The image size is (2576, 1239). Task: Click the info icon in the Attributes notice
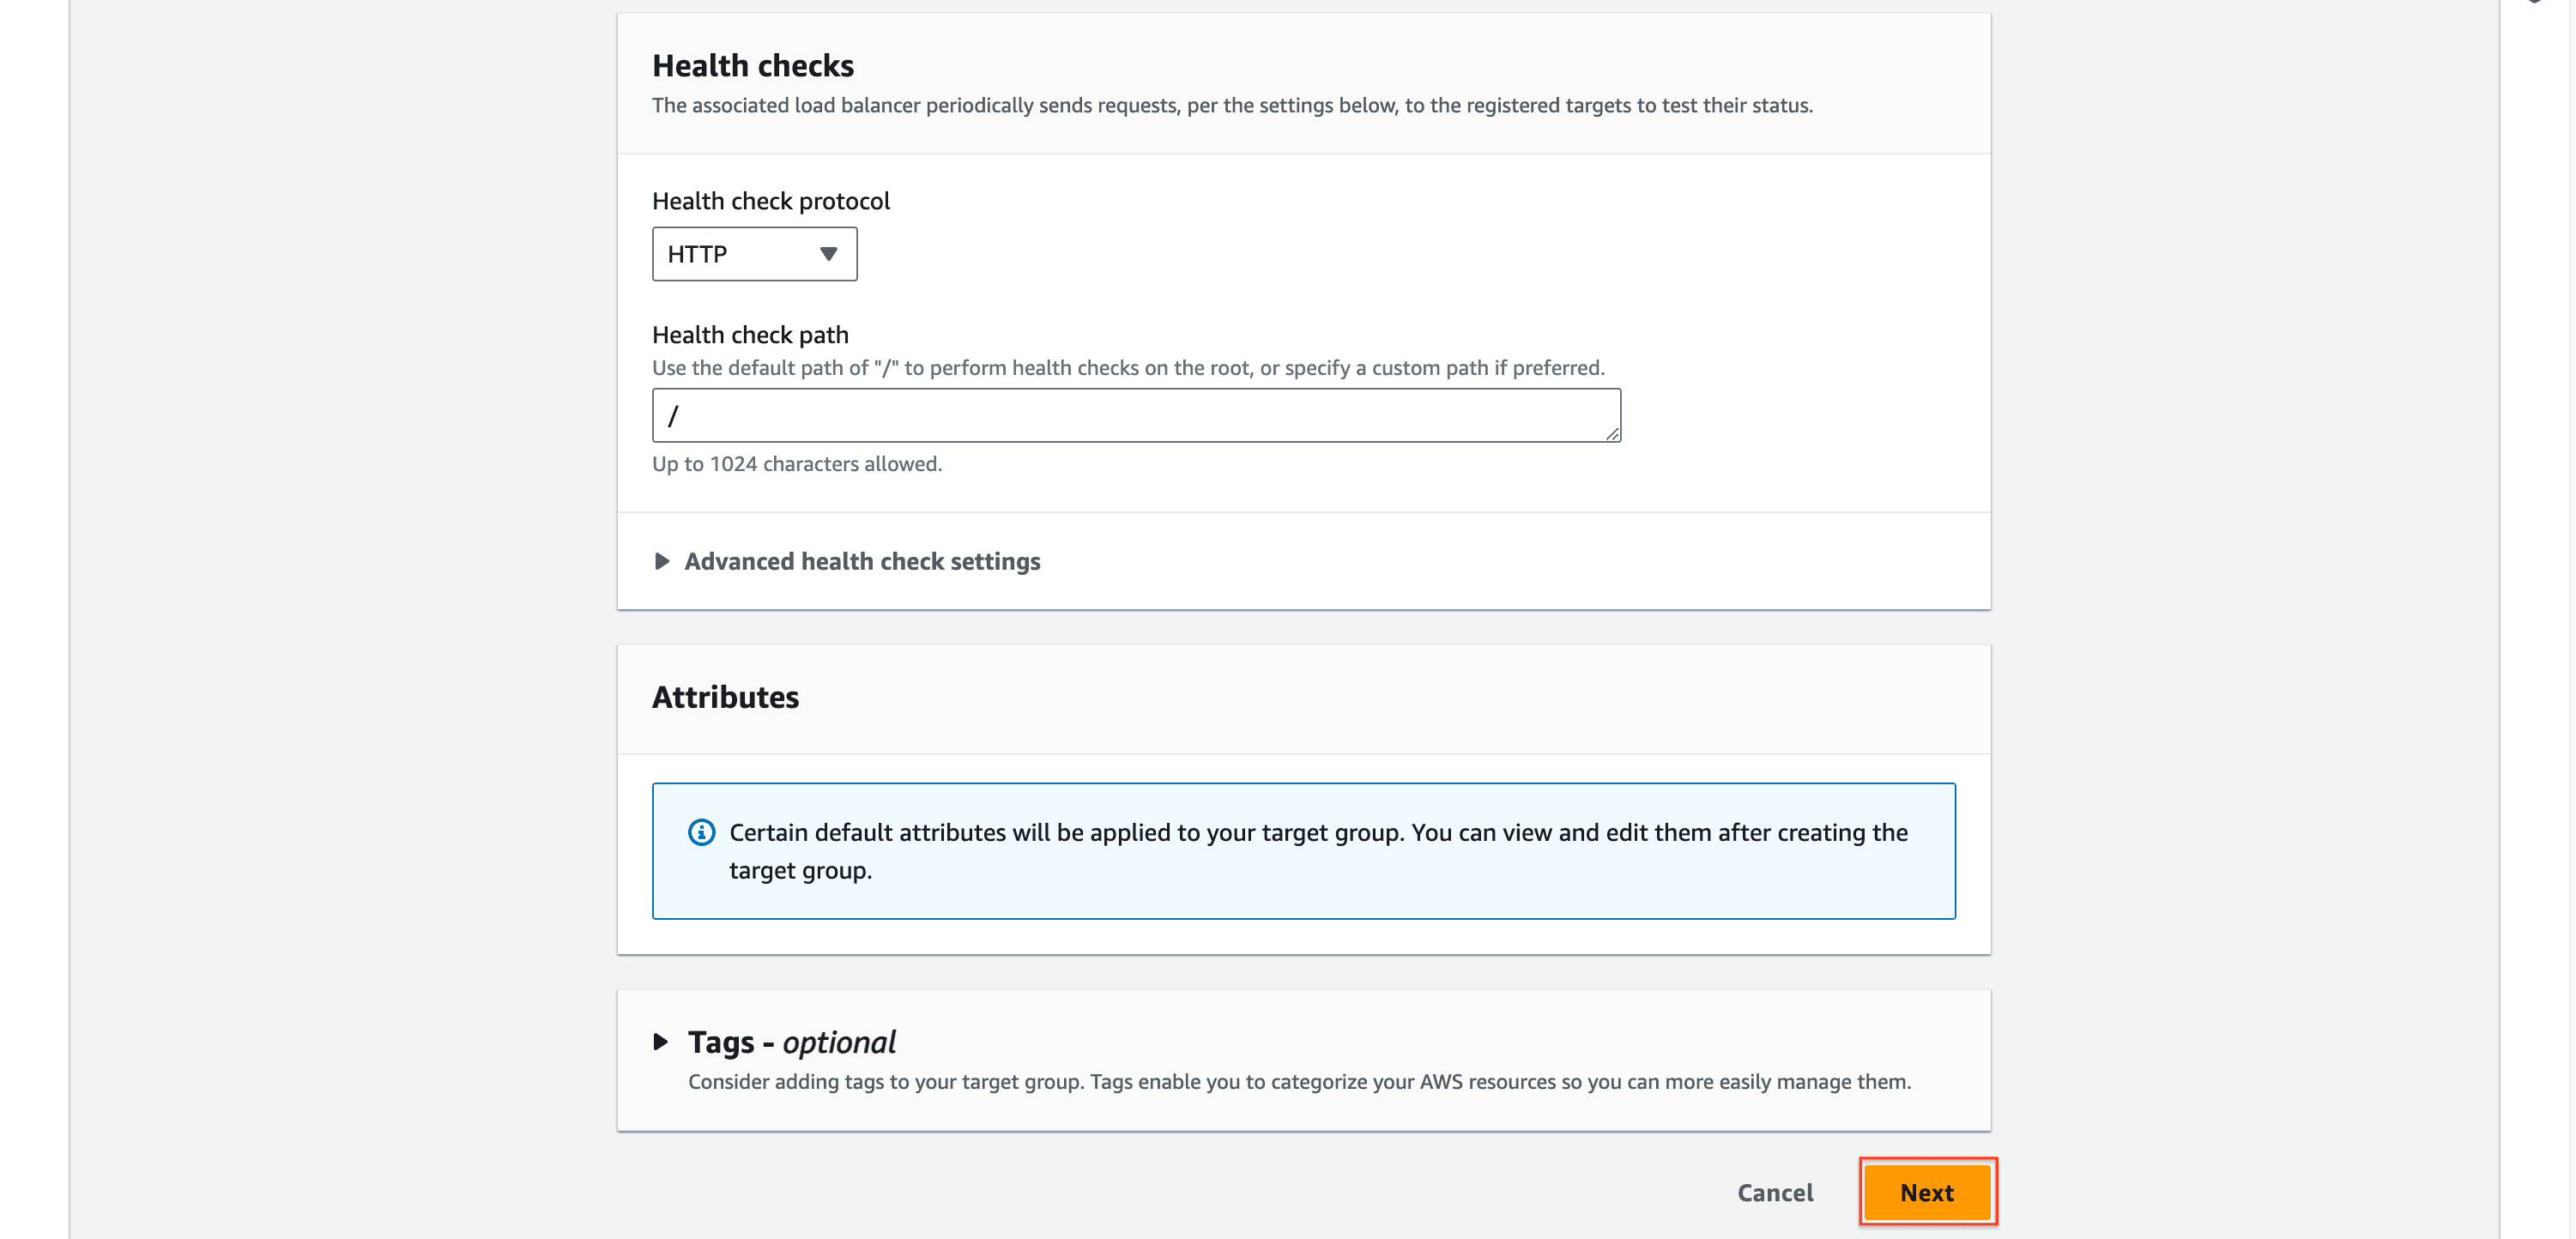click(701, 832)
